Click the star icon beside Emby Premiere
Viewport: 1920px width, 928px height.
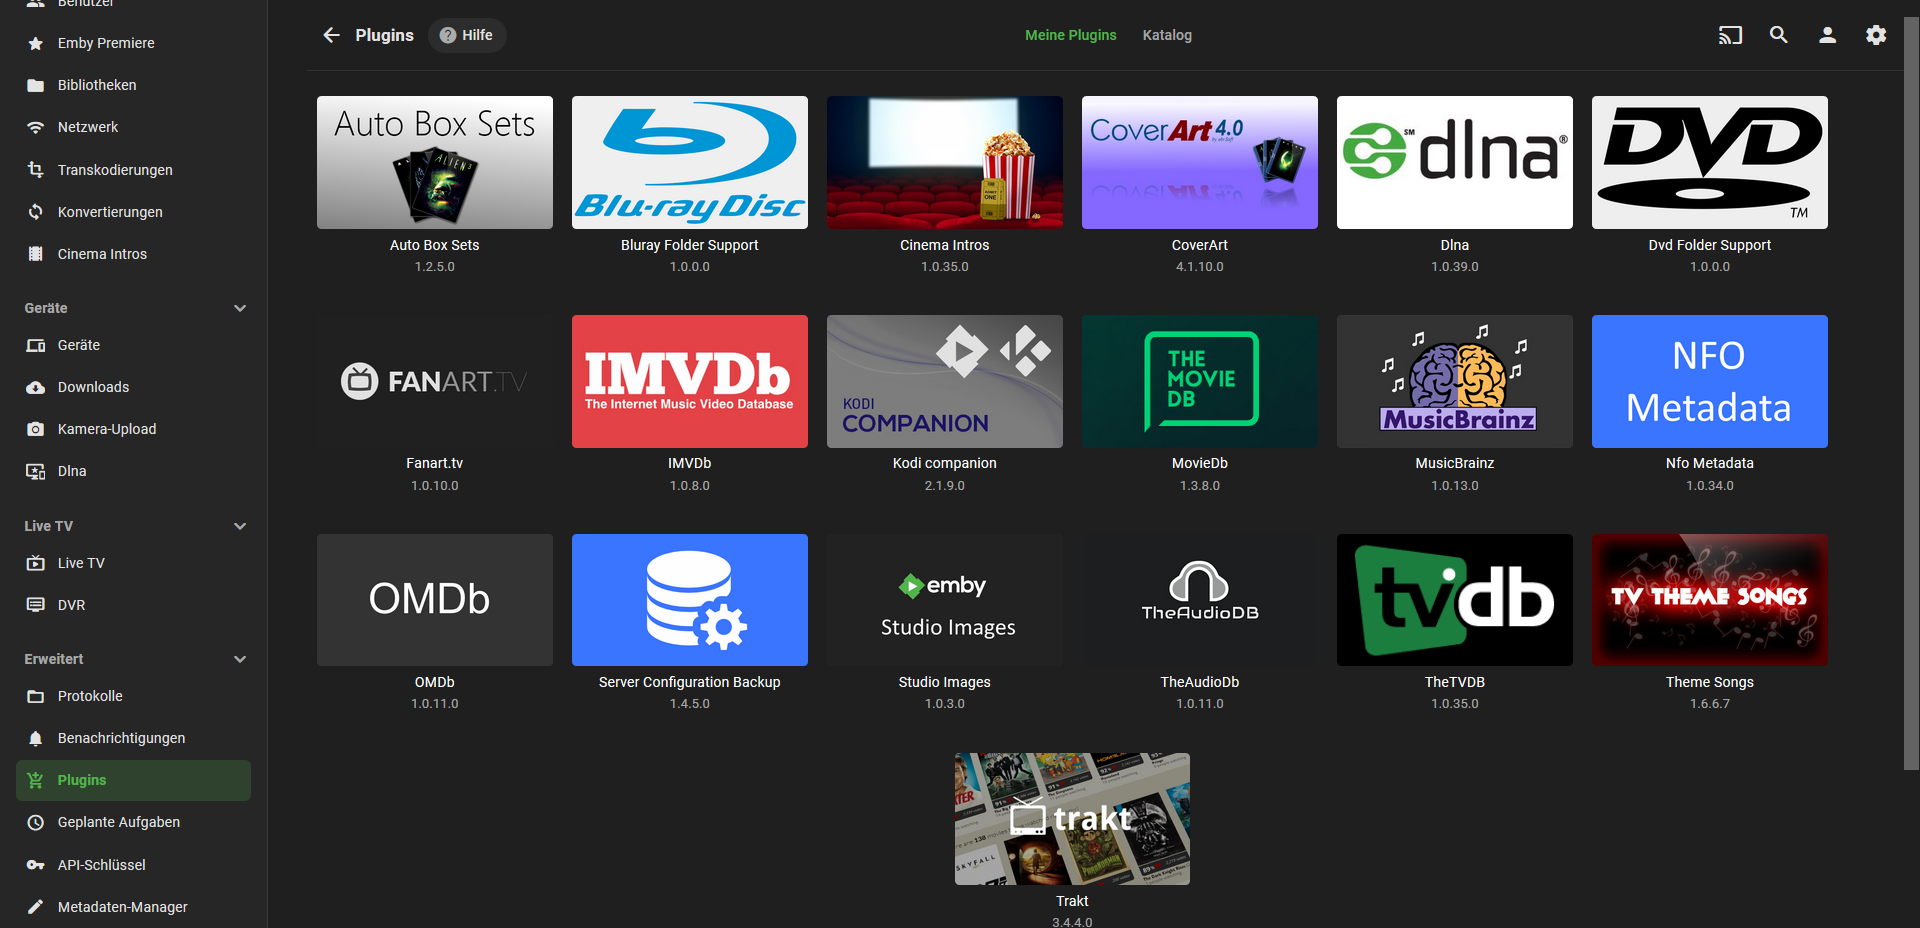[36, 43]
